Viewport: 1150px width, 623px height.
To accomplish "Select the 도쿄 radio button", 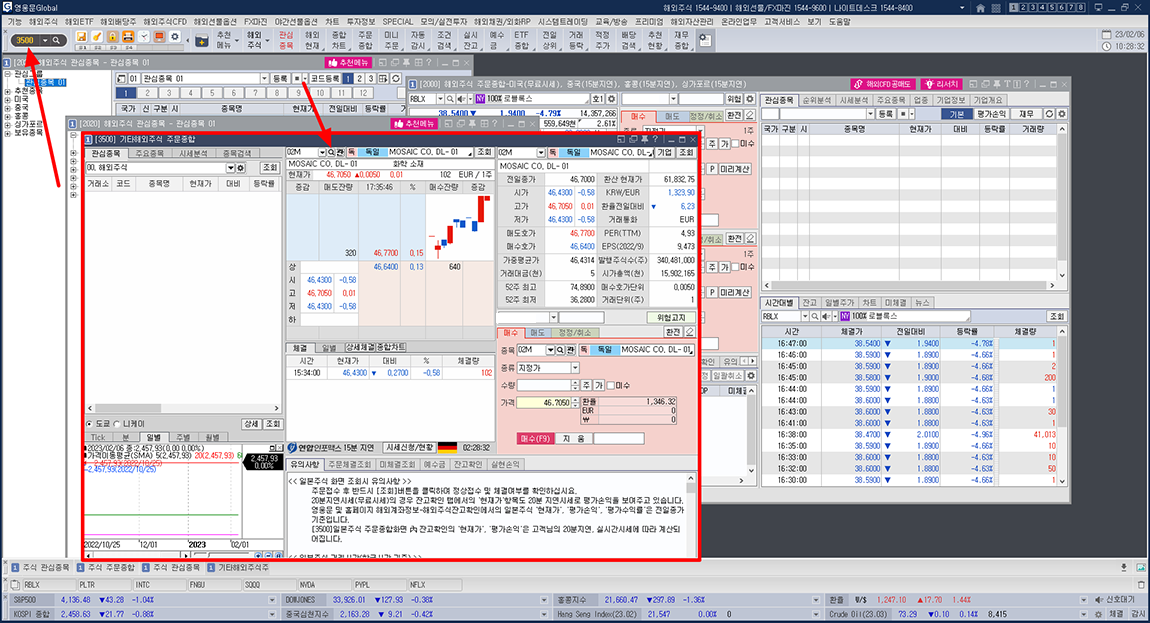I will click(89, 424).
